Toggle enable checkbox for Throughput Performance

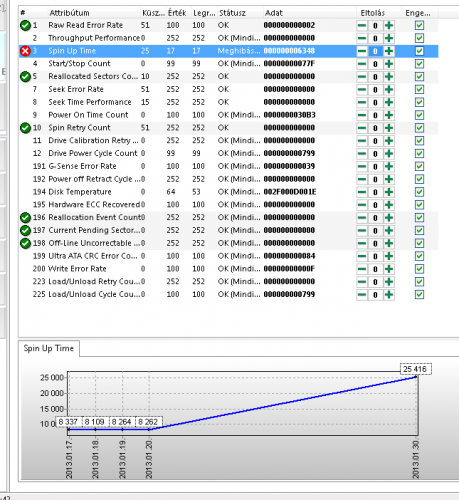419,38
